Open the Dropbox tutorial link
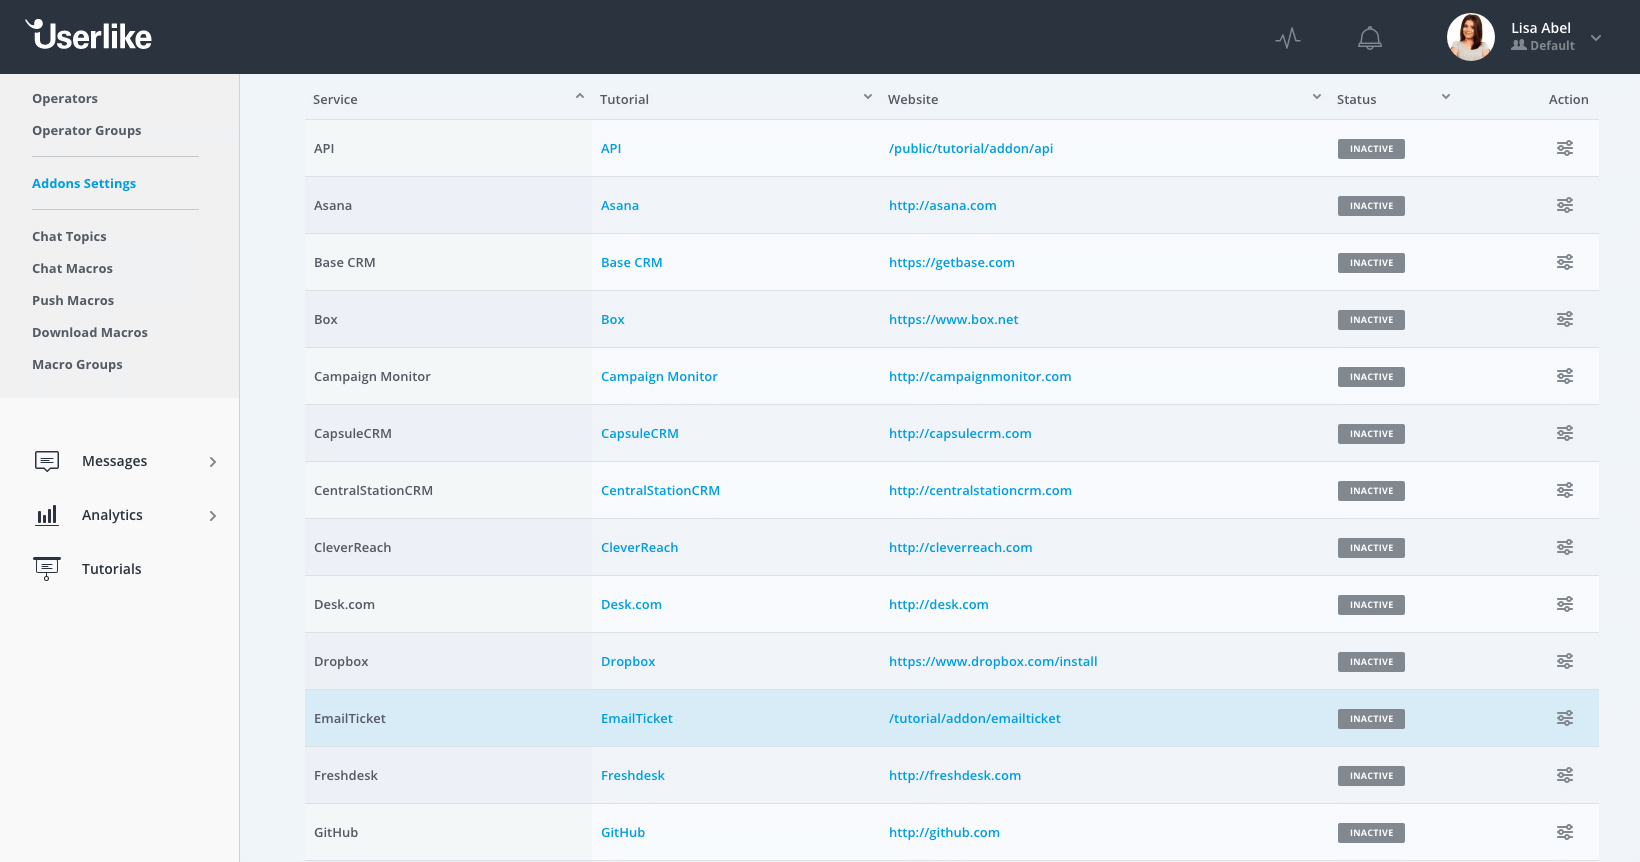Viewport: 1640px width, 862px height. [628, 662]
